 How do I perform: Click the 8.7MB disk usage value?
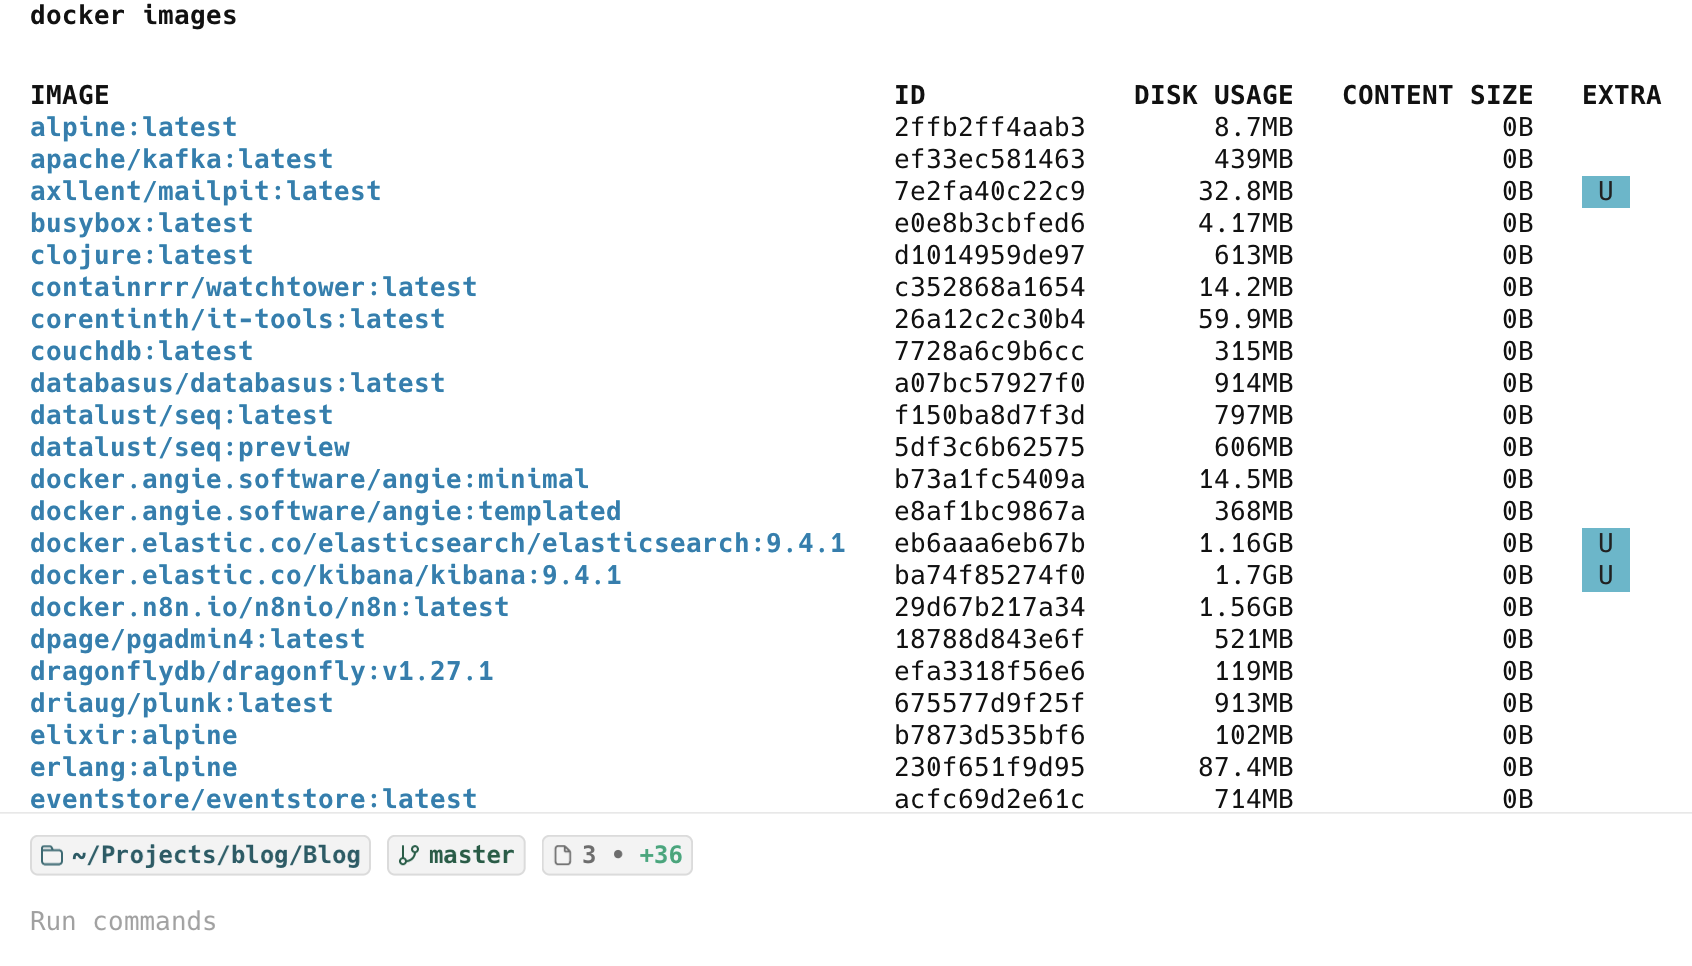1254,128
